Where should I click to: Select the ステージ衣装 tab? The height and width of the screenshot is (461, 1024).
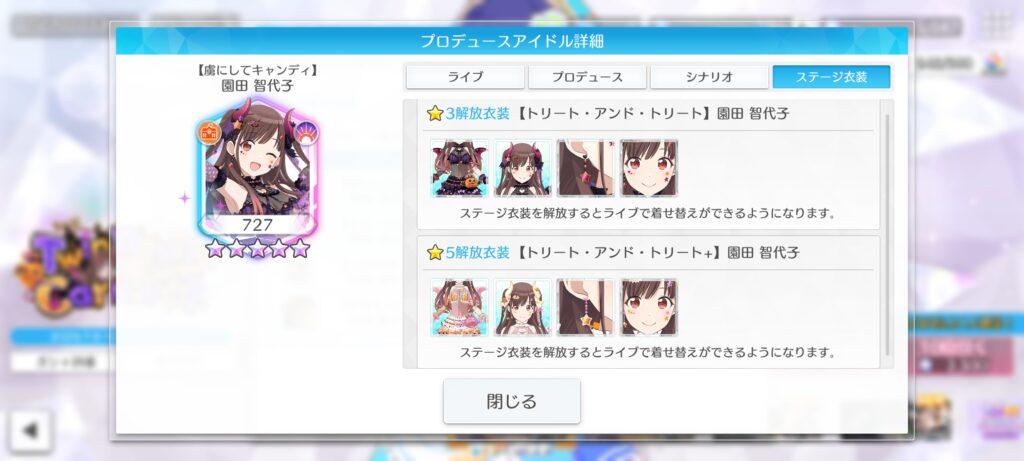[x=831, y=76]
